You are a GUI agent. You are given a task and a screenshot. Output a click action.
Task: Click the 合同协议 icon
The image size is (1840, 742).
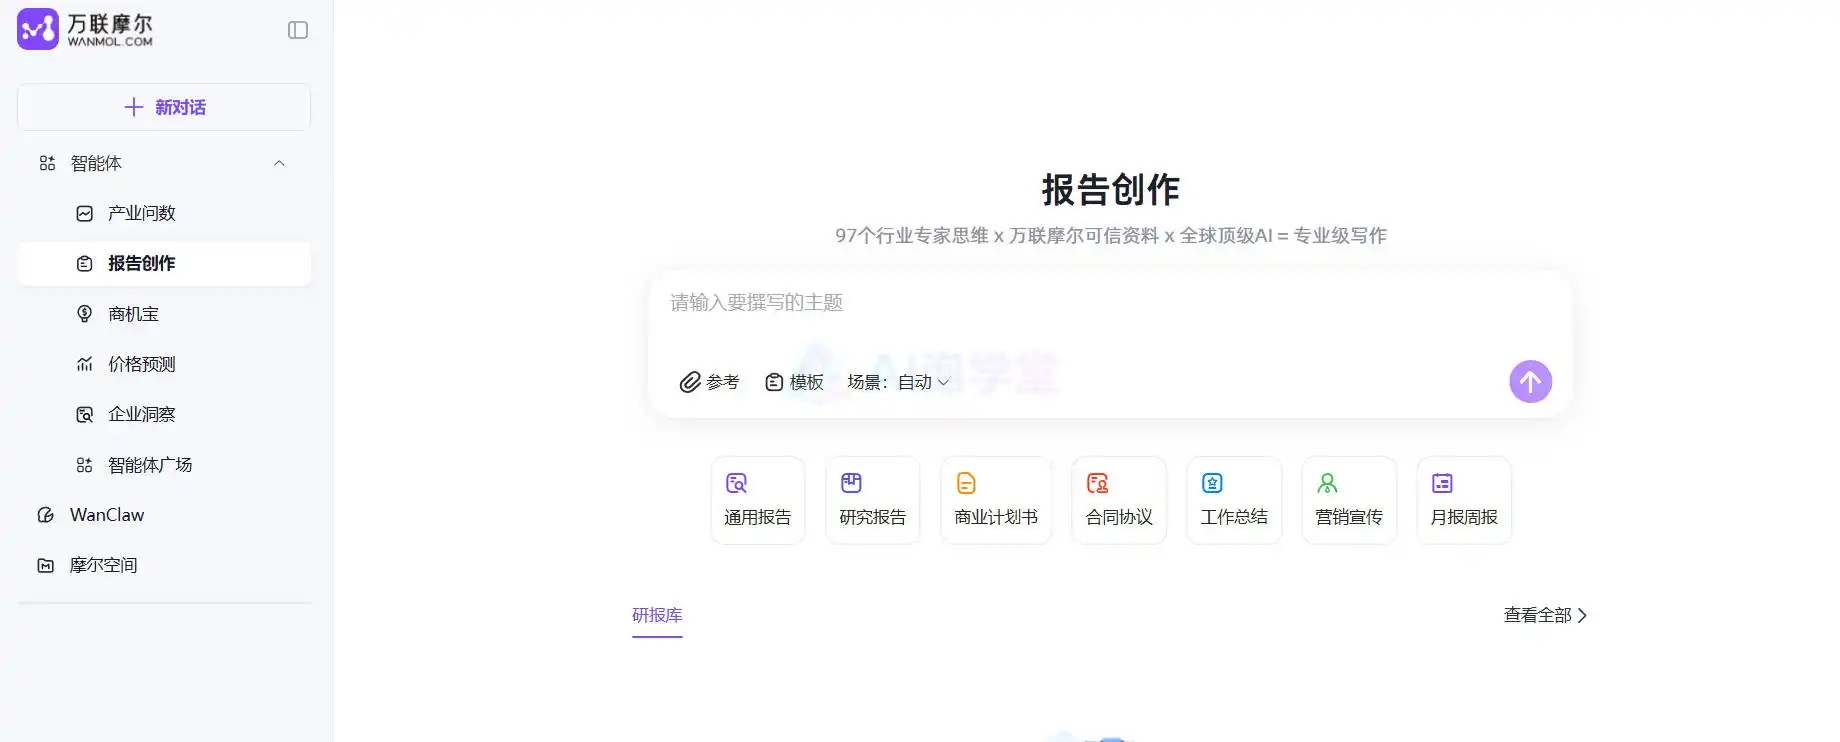pyautogui.click(x=1097, y=483)
